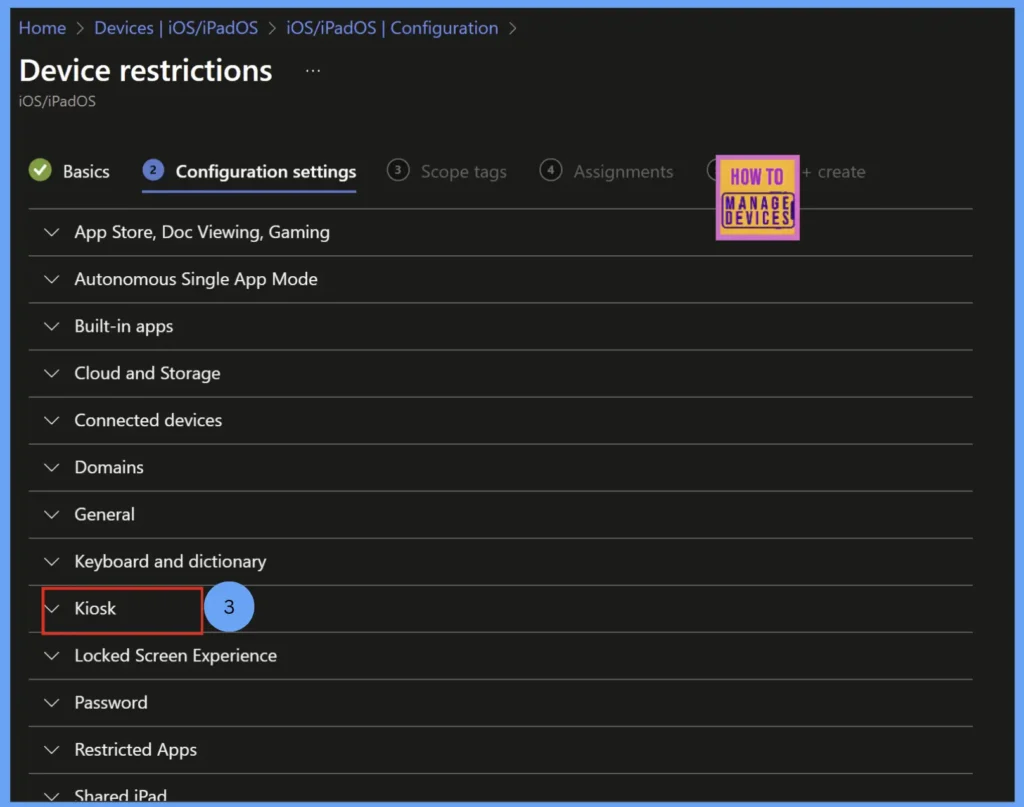Click the Cloud and Storage label
Screen dimensions: 1024x807
click(147, 373)
